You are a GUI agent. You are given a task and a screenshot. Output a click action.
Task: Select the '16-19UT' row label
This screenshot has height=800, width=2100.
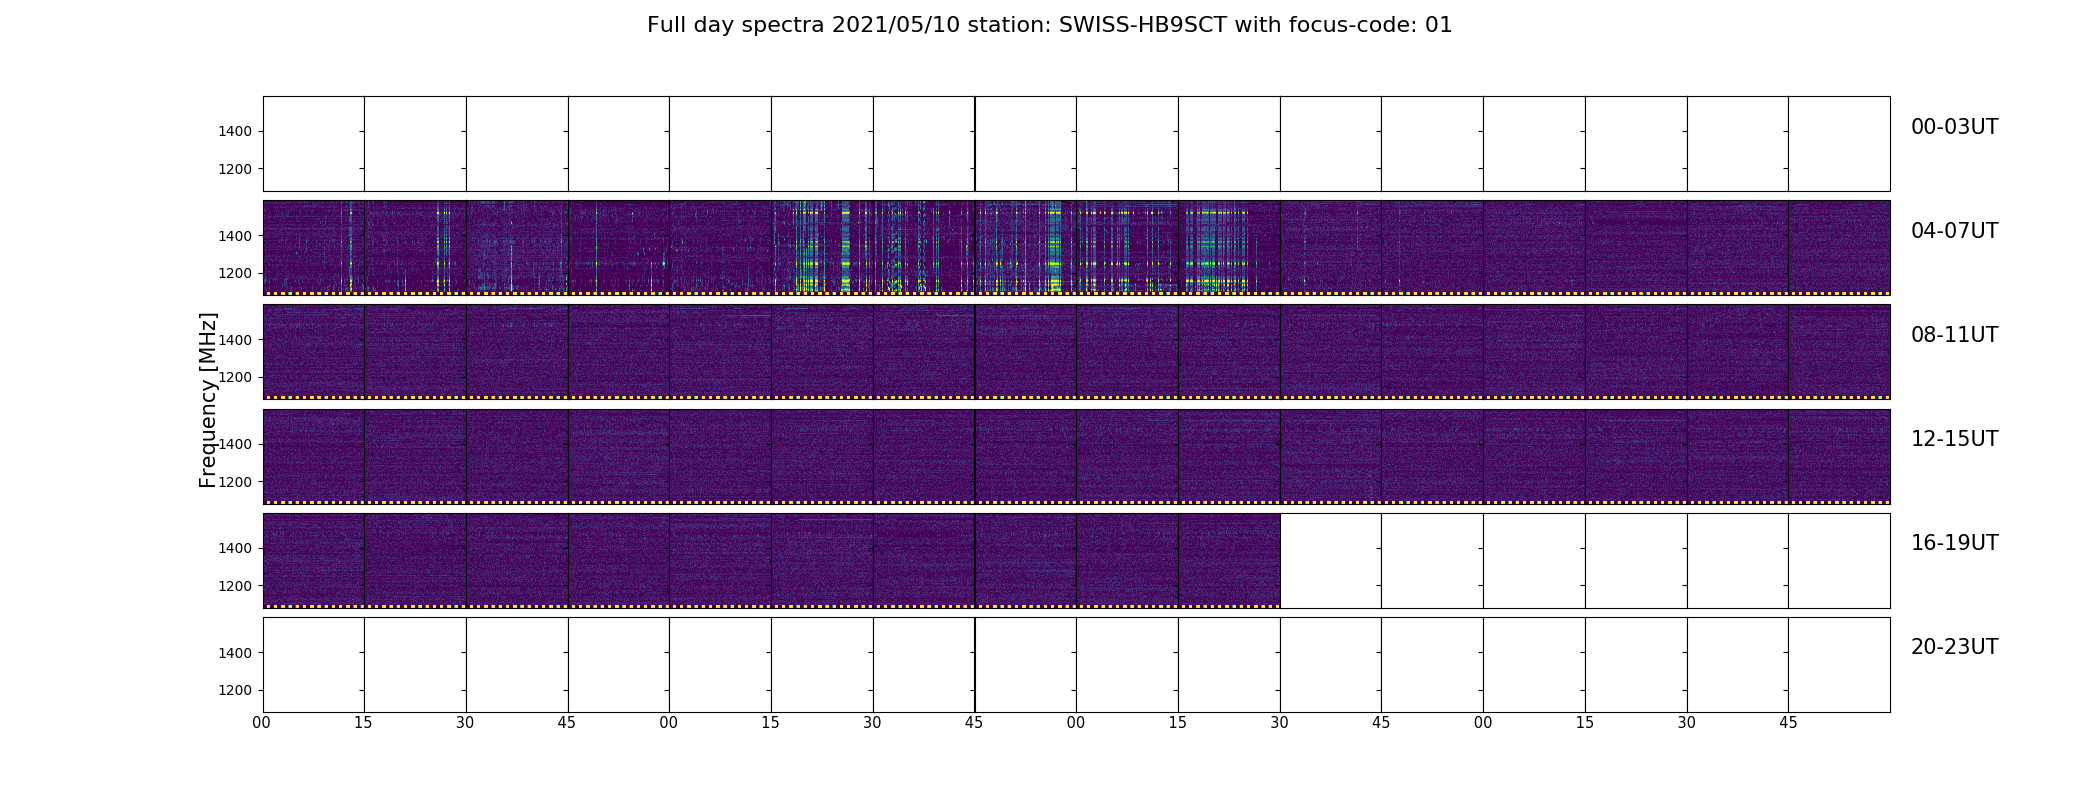[1954, 543]
